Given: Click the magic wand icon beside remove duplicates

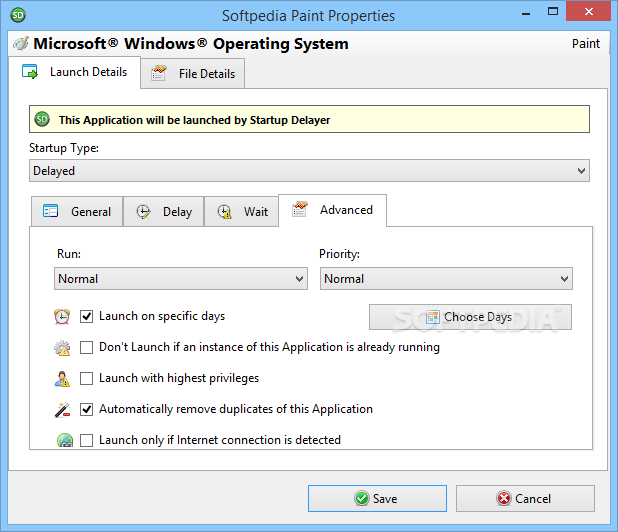Looking at the screenshot, I should tap(62, 409).
